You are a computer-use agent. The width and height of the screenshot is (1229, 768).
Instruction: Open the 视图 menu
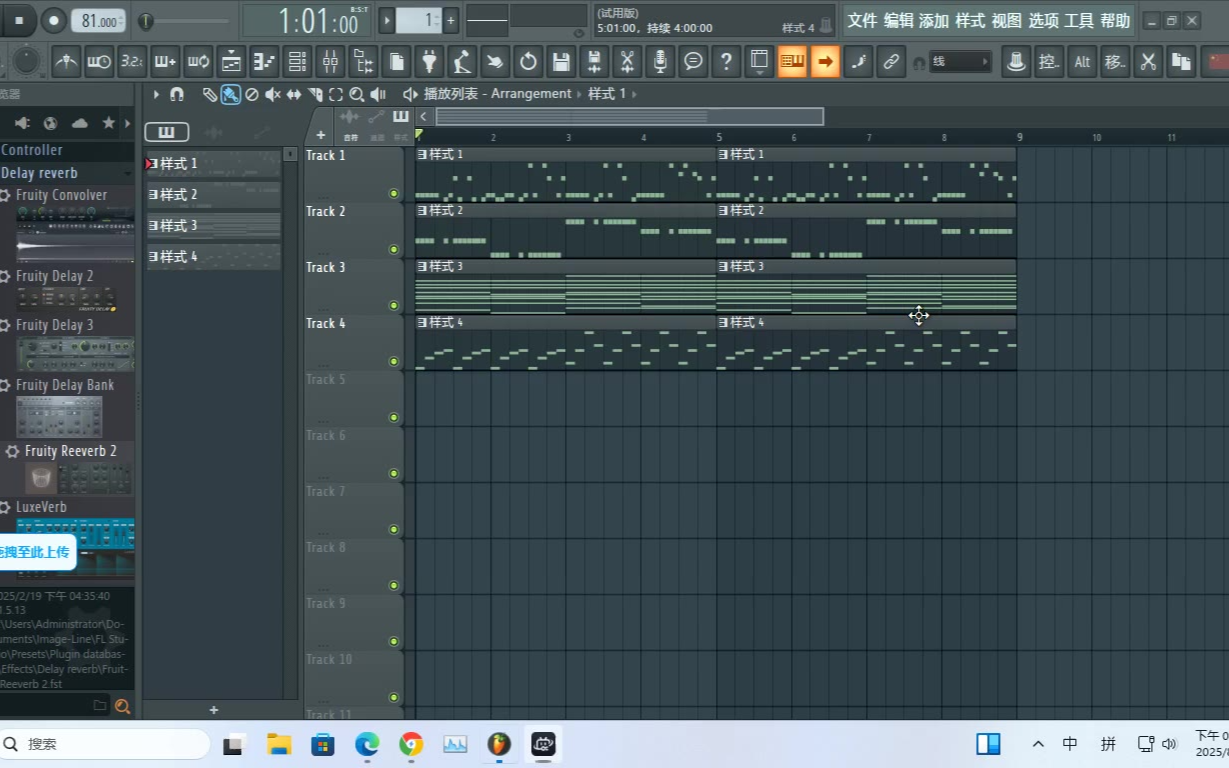(1007, 21)
